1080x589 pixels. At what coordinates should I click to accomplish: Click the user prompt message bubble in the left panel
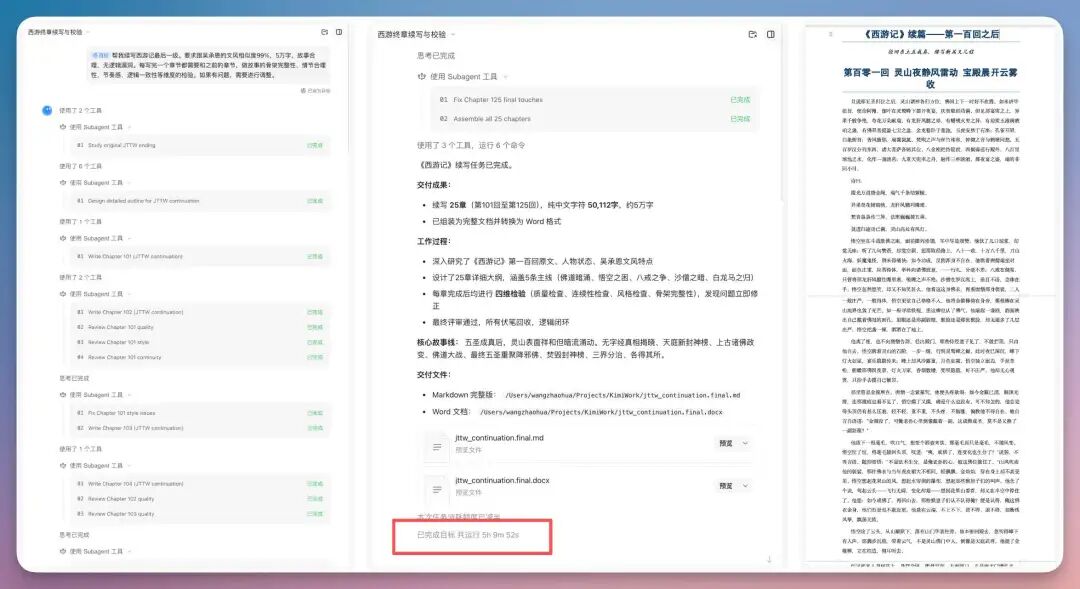tap(209, 65)
